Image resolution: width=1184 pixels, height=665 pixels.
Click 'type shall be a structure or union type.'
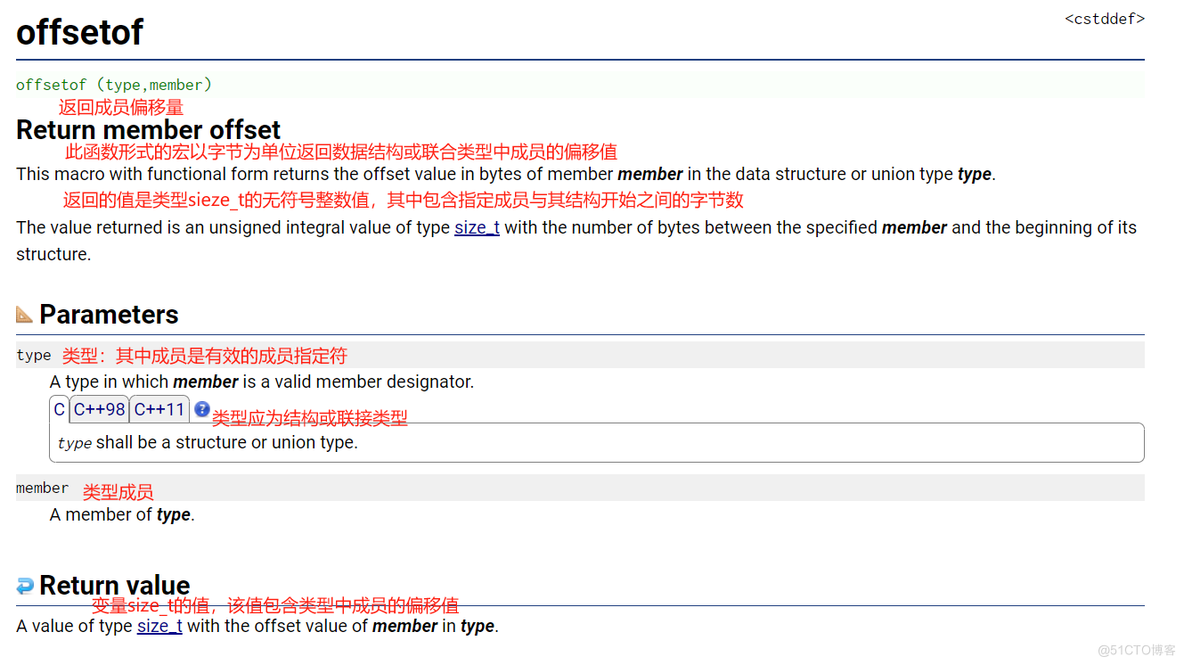208,442
